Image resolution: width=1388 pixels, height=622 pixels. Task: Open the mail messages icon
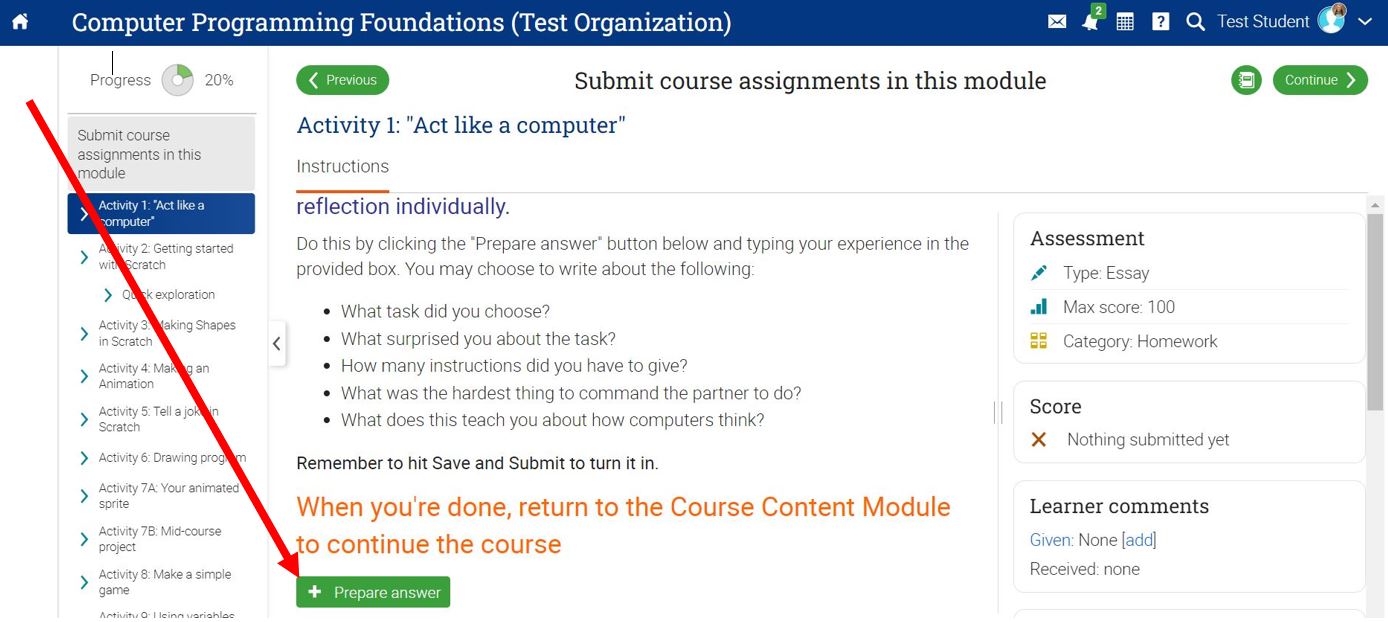coord(1057,22)
